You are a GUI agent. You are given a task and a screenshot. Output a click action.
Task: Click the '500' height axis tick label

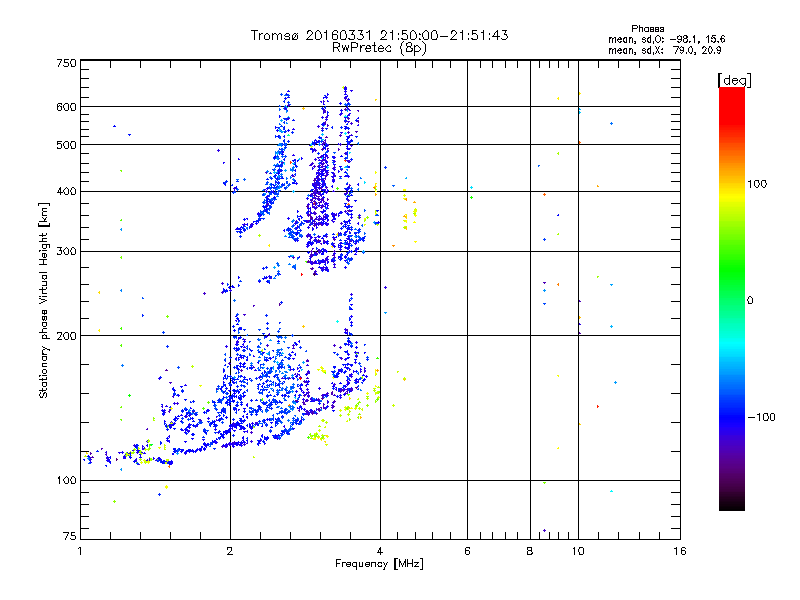[66, 145]
